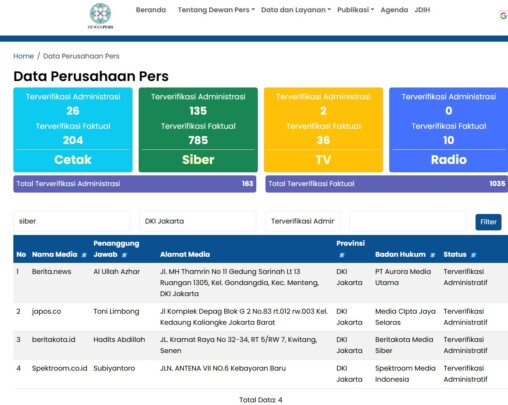Click the Alamat Media column header
The width and height of the screenshot is (508, 405).
[185, 254]
